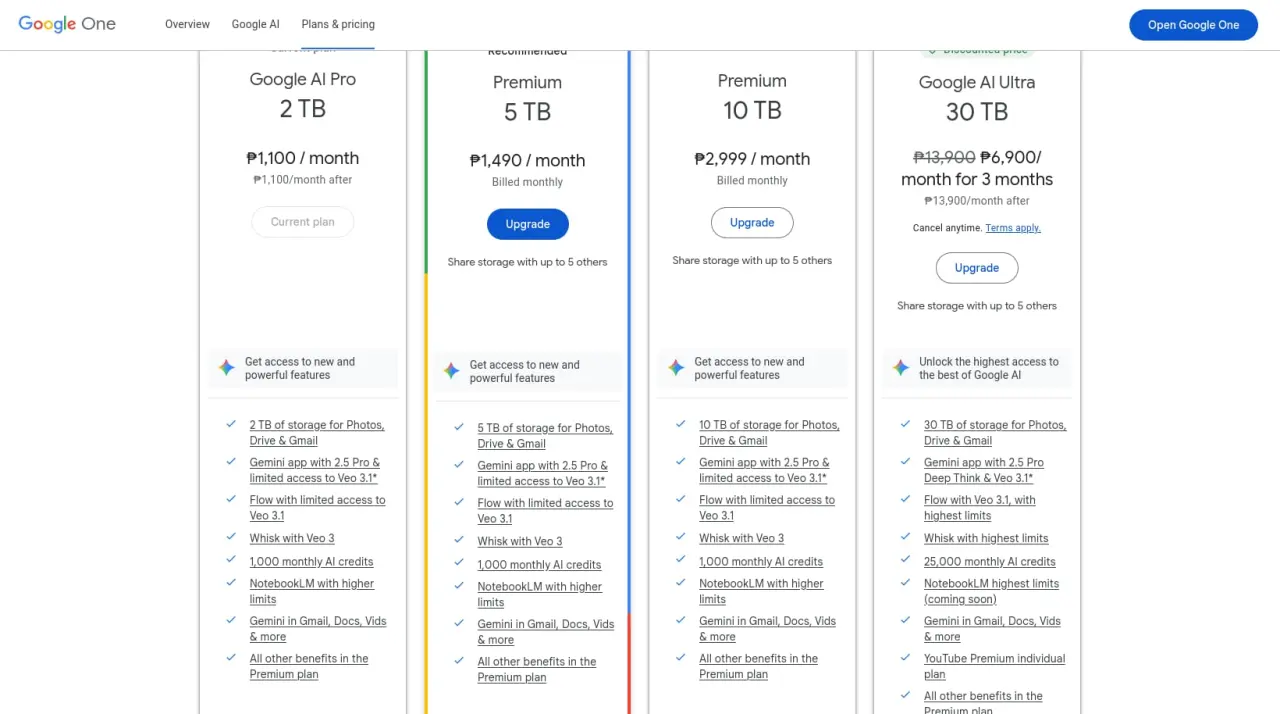Open the 25,000 monthly AI credits link

tap(990, 561)
